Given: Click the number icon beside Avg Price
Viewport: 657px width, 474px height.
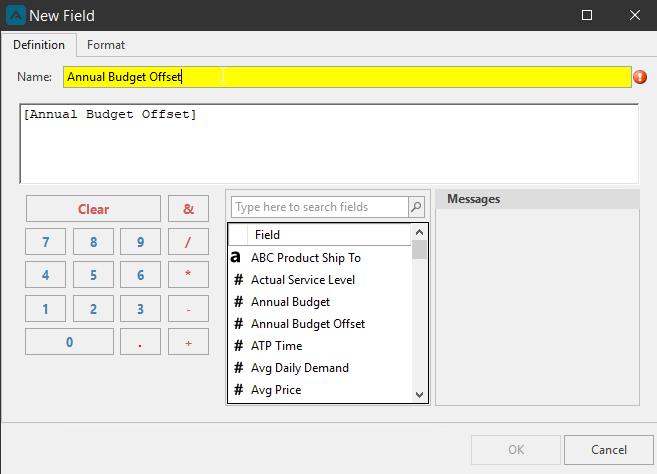Looking at the screenshot, I should 238,390.
